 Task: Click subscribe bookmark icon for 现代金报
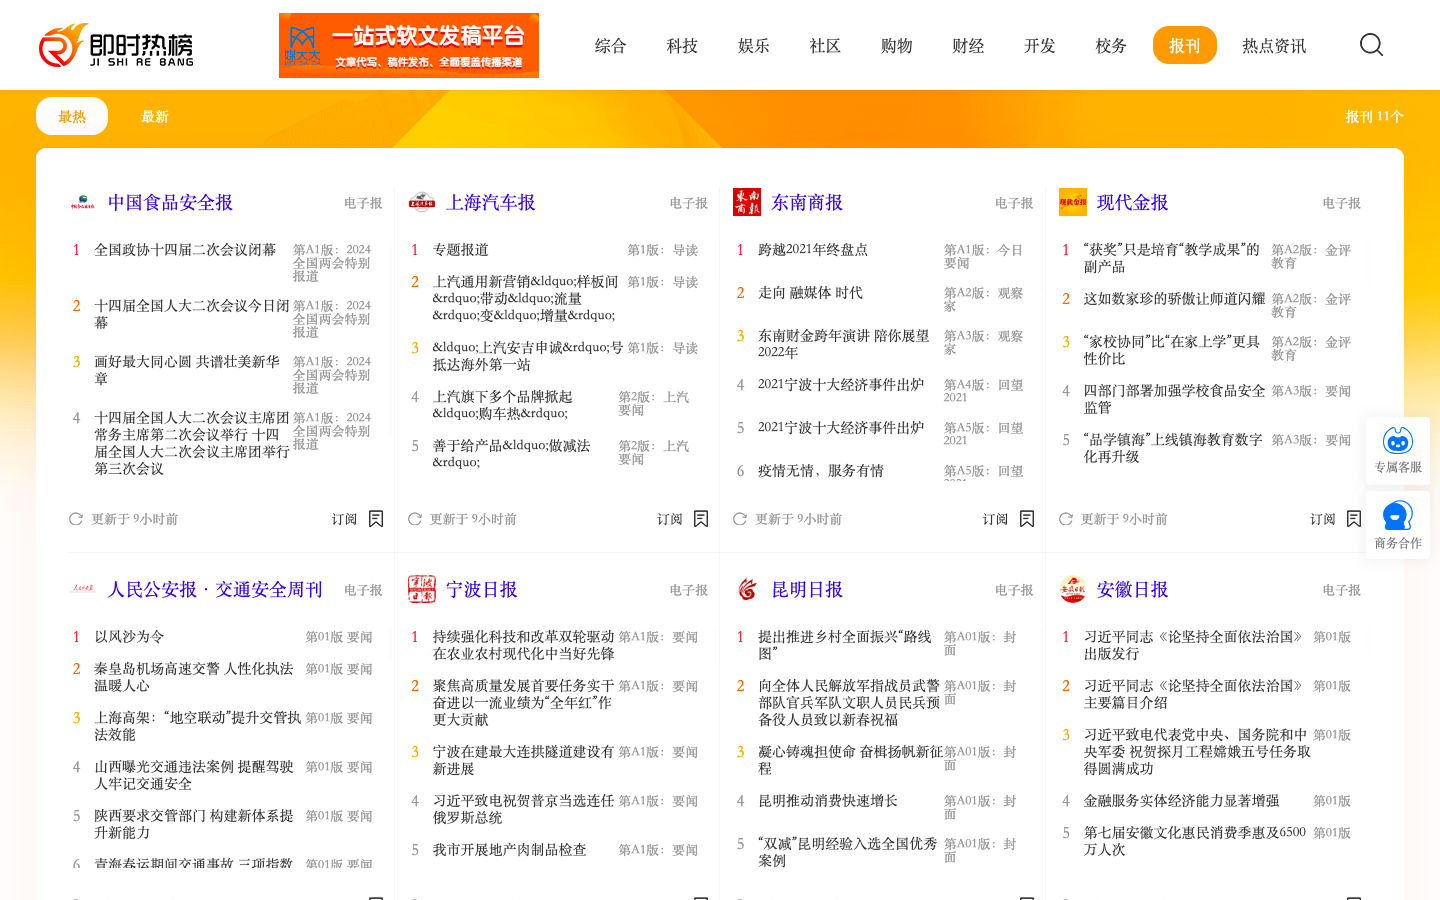[x=1354, y=519]
